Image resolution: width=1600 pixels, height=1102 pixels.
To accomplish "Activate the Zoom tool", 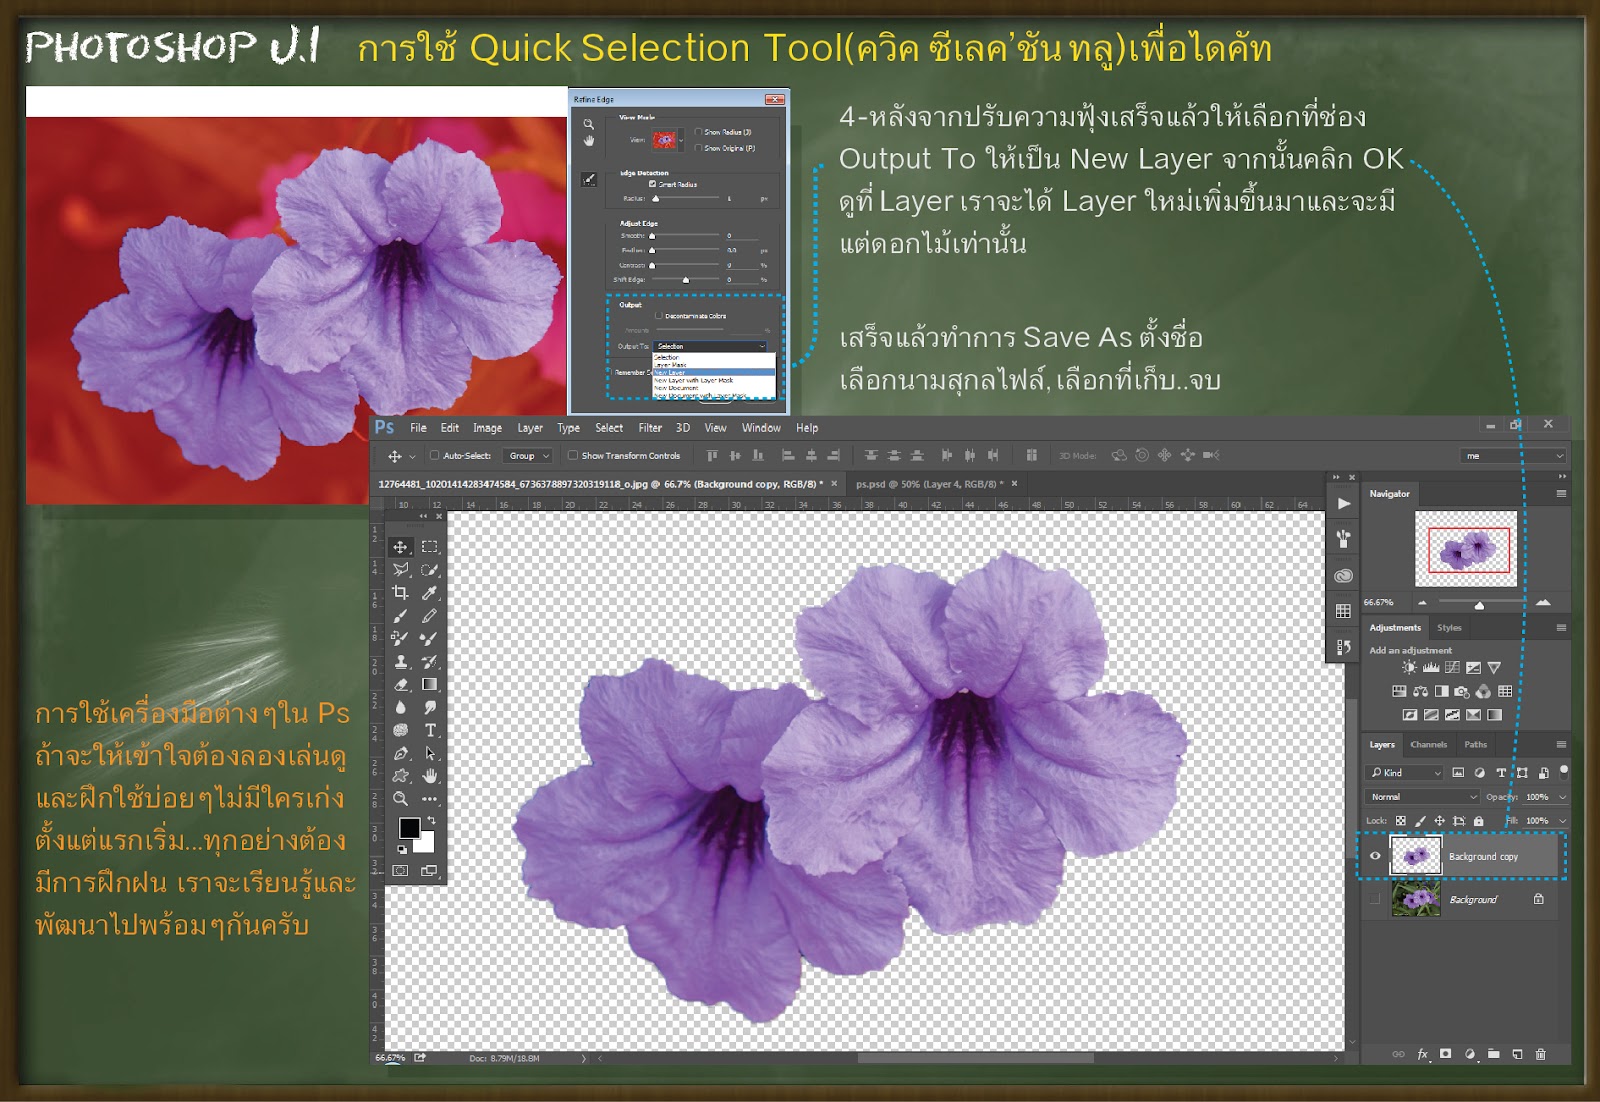I will 401,800.
